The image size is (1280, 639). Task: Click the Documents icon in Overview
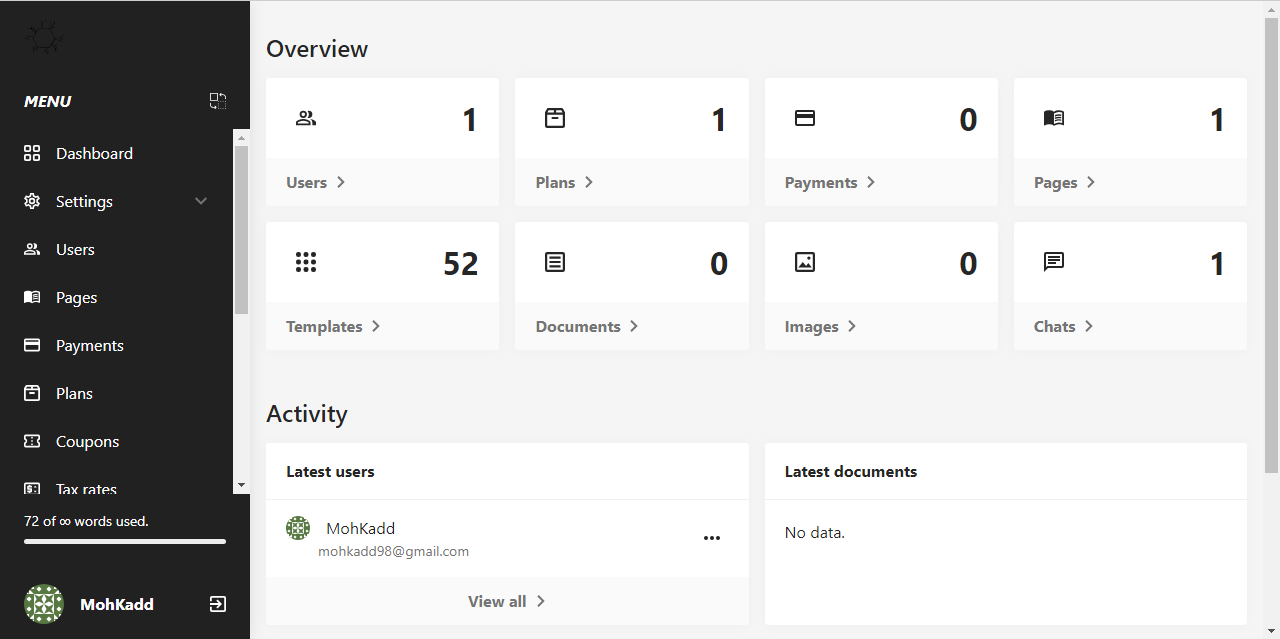[x=555, y=263]
